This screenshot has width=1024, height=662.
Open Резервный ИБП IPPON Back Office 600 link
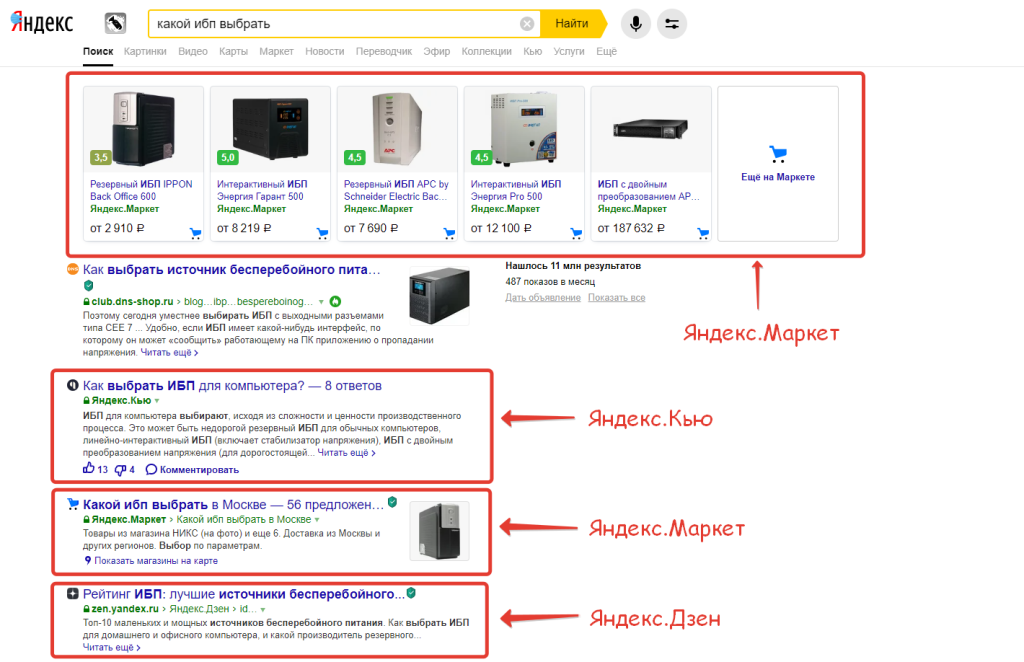pos(141,190)
